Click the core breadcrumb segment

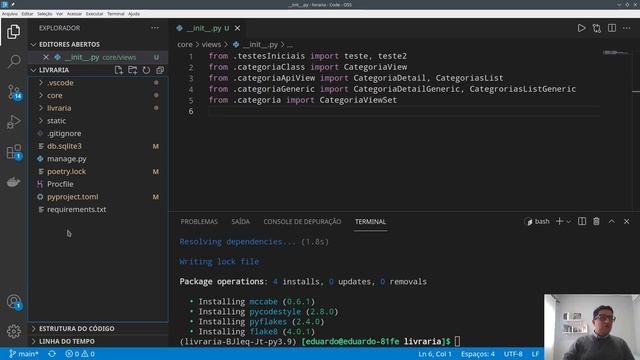point(184,44)
